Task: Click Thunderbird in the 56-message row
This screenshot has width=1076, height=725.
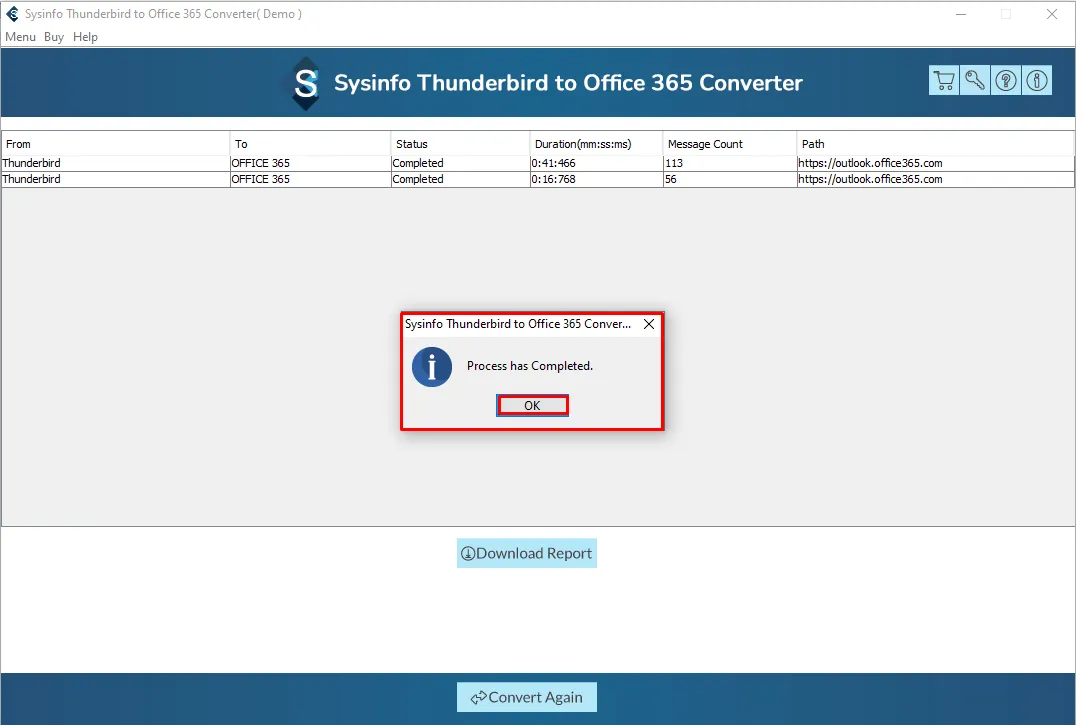Action: 116,179
